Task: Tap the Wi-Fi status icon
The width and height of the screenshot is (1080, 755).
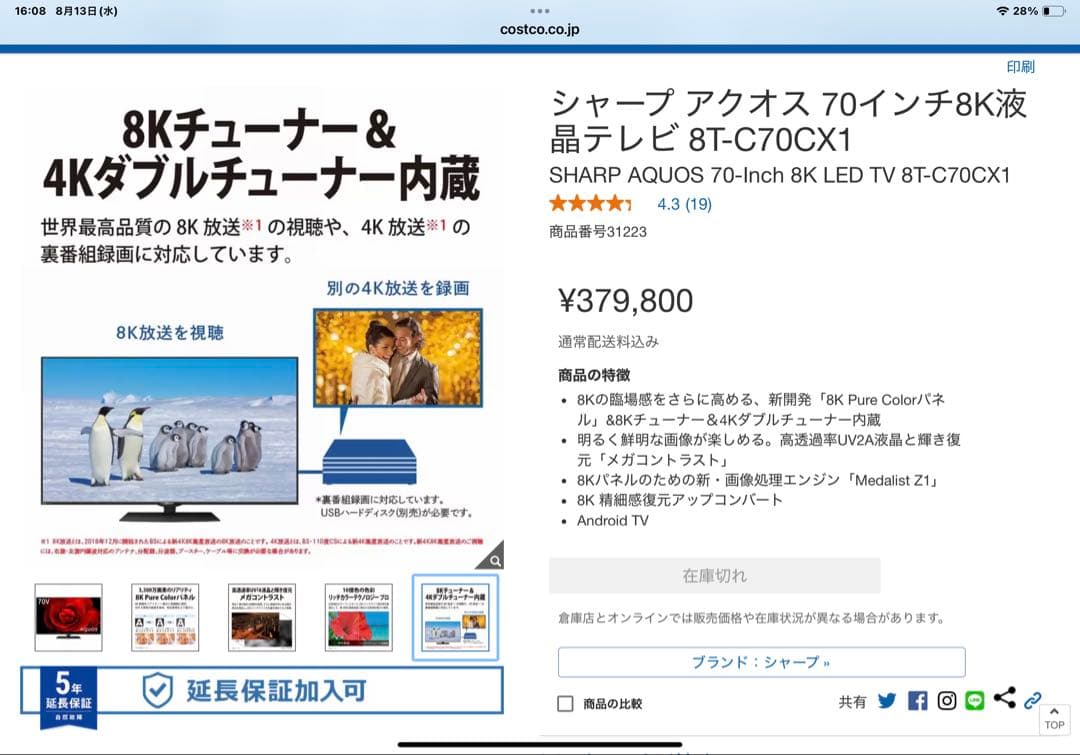Action: point(1002,11)
